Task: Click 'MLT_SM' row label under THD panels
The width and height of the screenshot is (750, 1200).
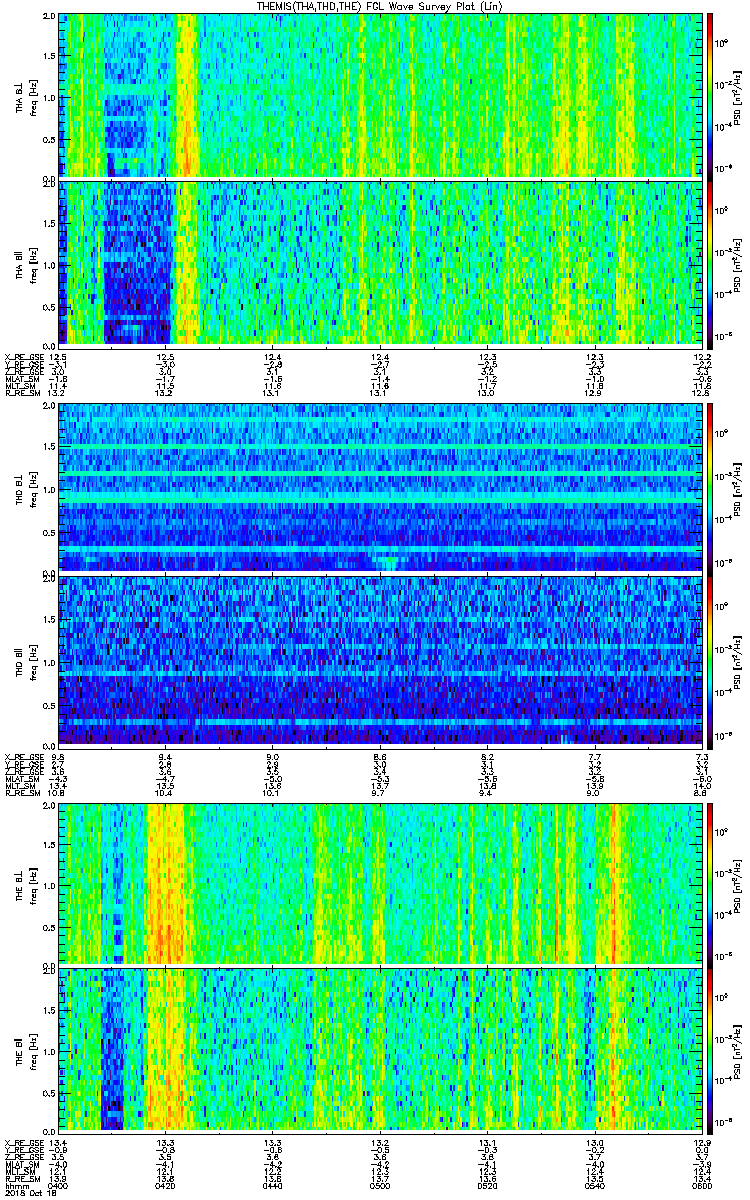Action: [x=19, y=786]
